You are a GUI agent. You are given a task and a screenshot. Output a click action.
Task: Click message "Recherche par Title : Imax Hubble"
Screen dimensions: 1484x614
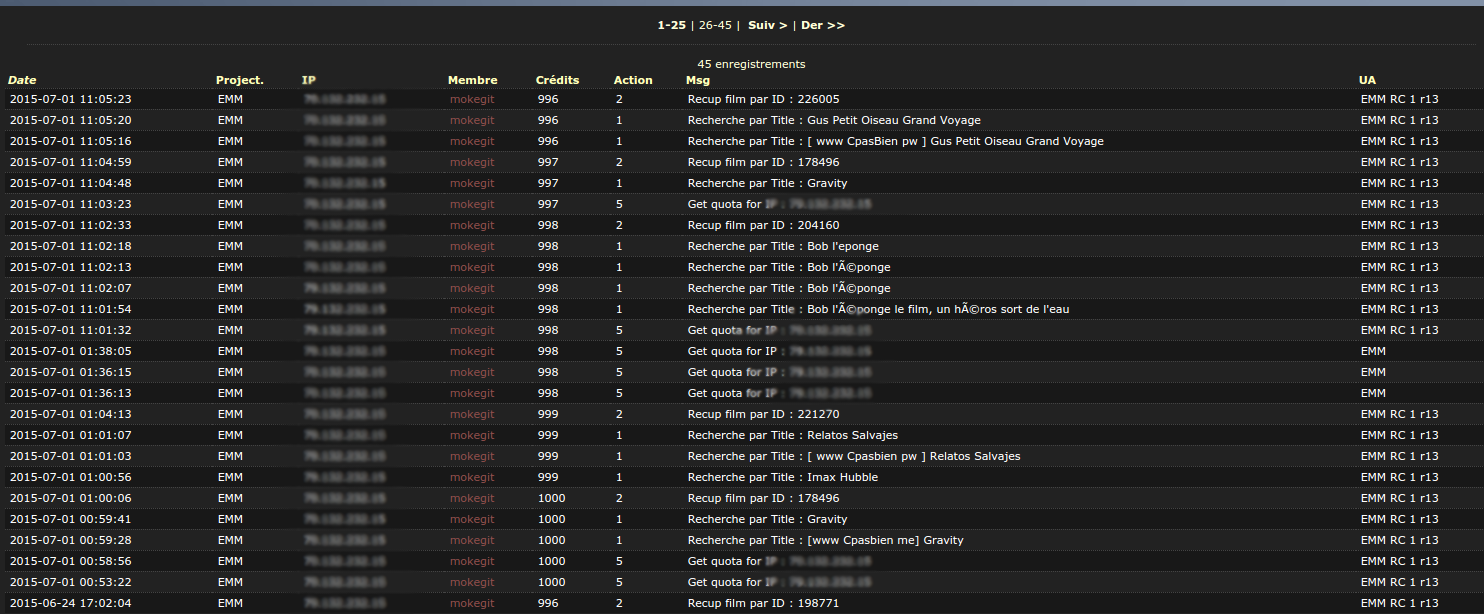[783, 477]
